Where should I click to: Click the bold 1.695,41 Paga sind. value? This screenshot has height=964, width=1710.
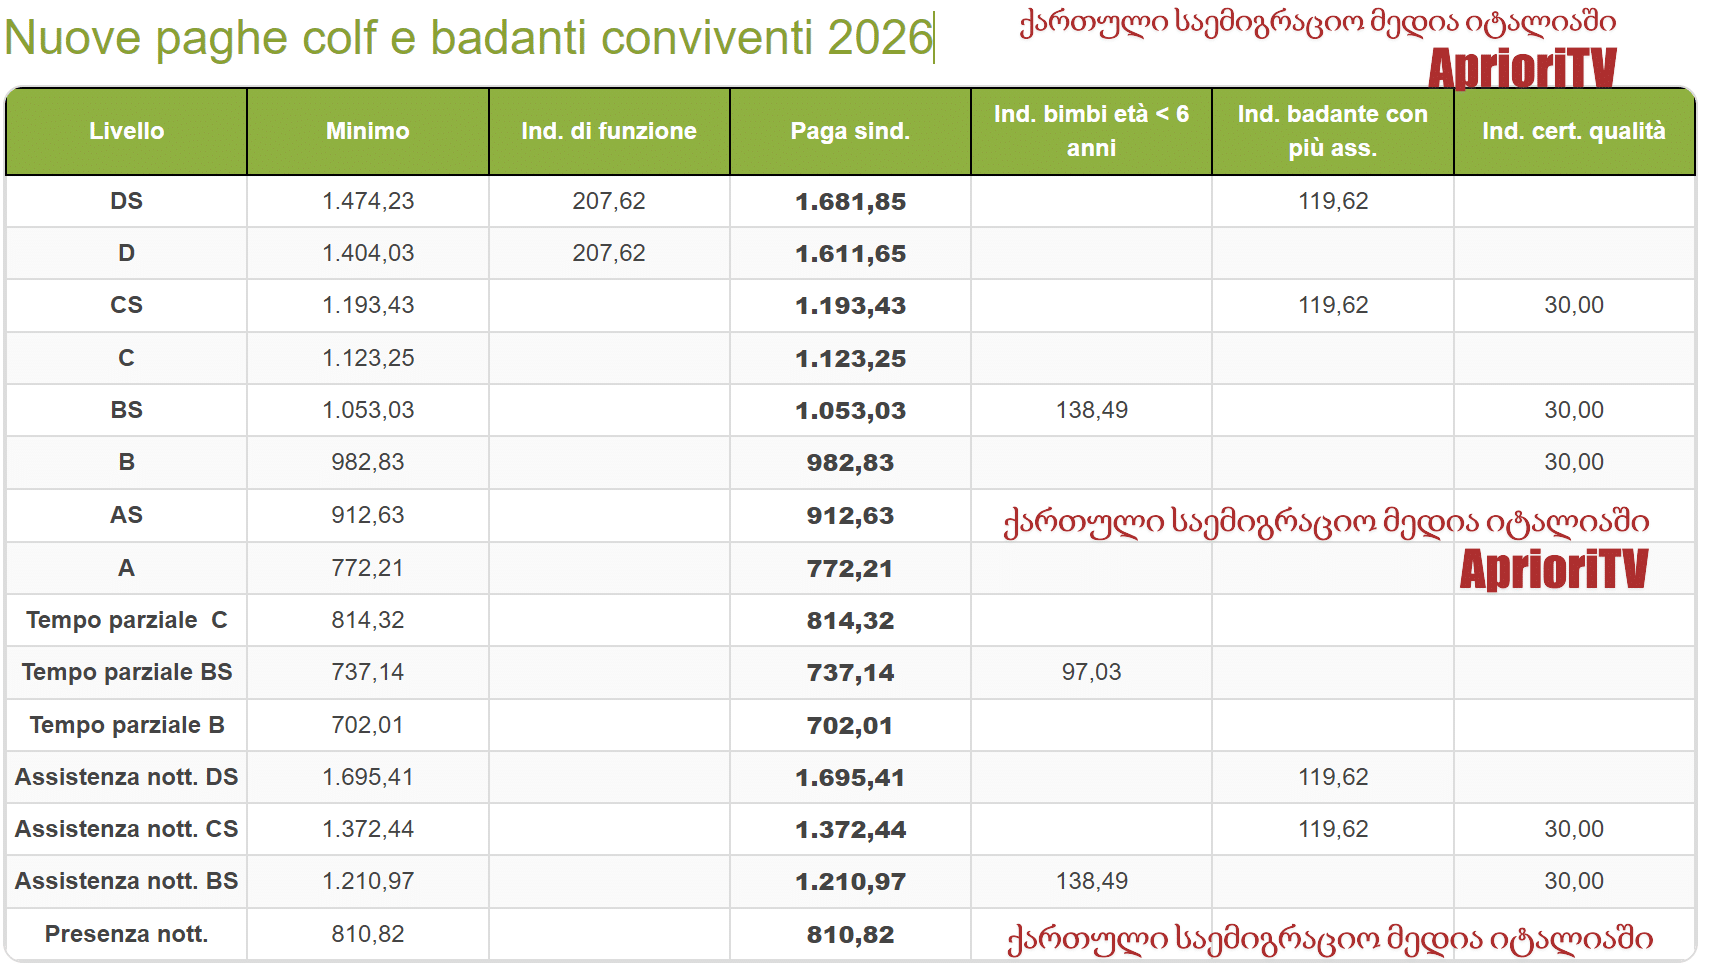pos(850,777)
